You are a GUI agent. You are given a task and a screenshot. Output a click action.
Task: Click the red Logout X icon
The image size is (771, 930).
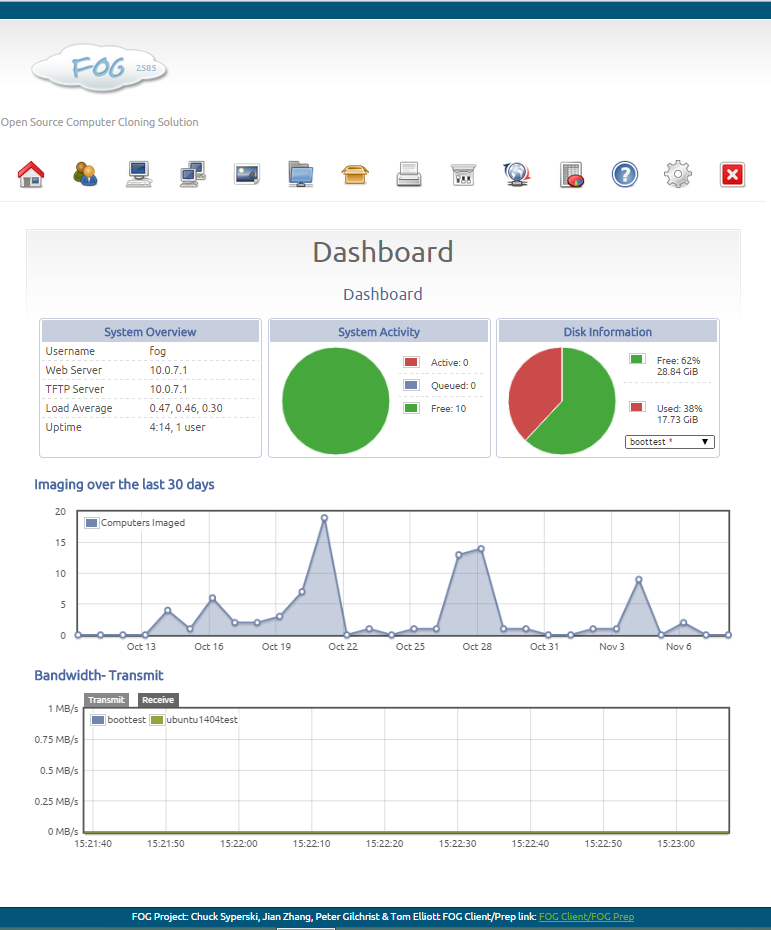pyautogui.click(x=732, y=174)
